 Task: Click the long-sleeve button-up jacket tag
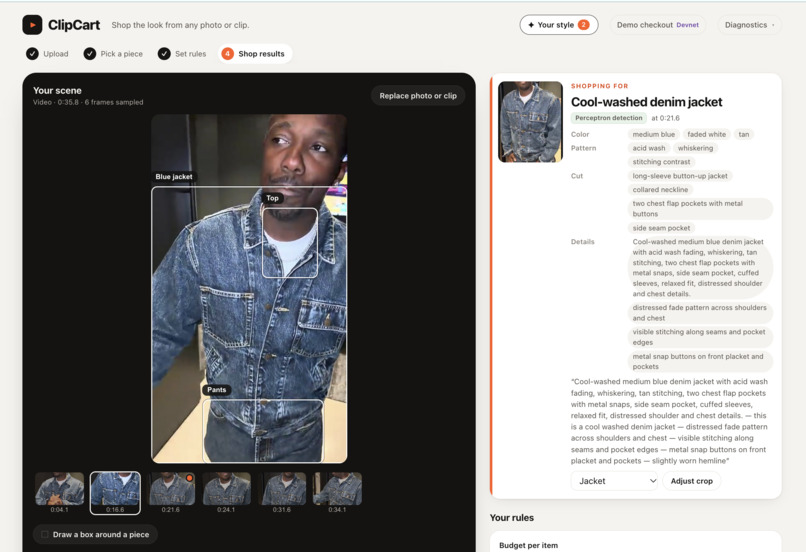point(680,176)
